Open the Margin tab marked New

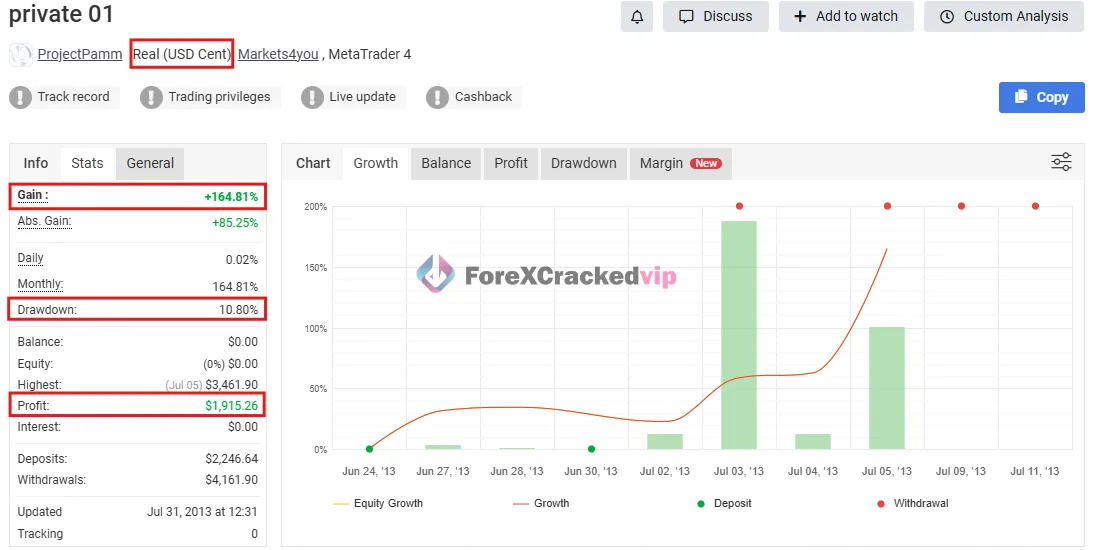tap(679, 163)
